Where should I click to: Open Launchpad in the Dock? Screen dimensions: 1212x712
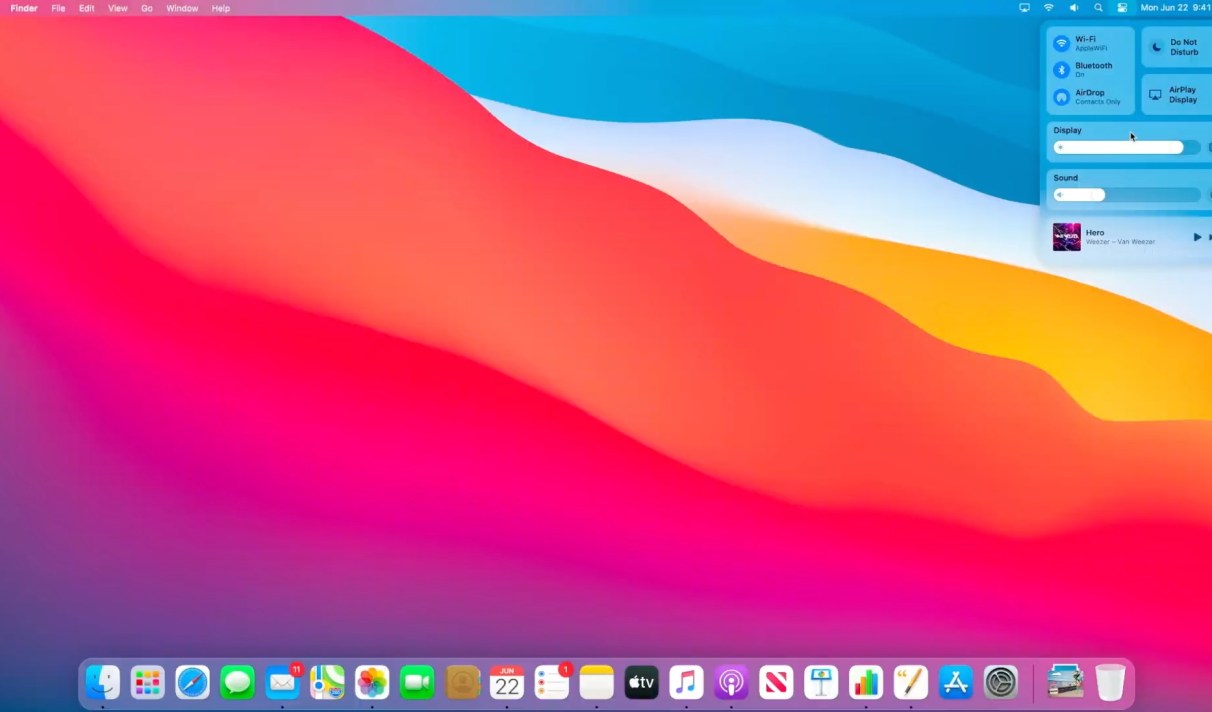coord(147,683)
